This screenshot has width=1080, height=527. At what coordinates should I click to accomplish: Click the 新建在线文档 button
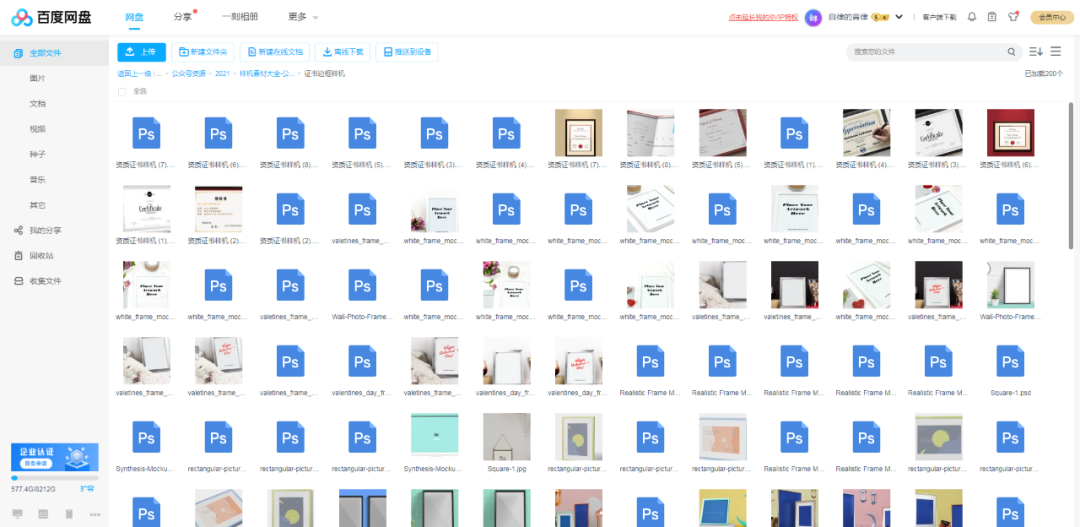coord(275,52)
